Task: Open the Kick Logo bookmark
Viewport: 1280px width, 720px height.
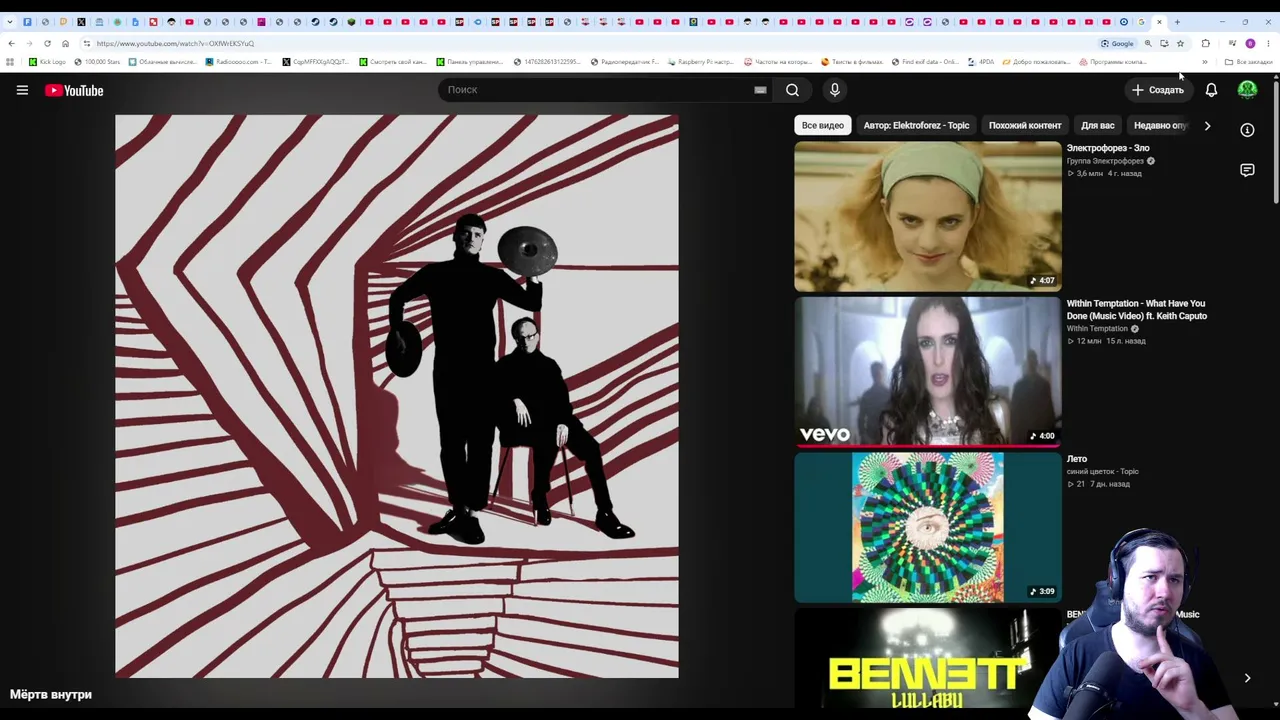Action: 48,62
